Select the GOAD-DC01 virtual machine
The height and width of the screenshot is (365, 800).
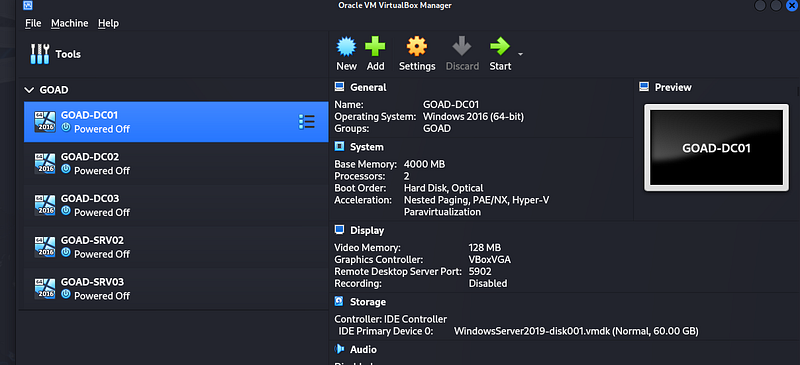tap(176, 122)
